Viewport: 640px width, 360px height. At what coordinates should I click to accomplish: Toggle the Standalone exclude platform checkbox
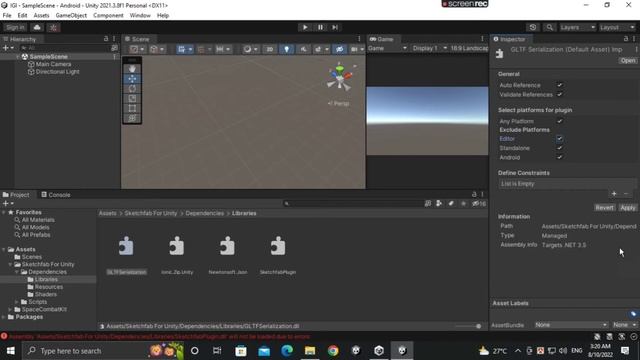560,148
